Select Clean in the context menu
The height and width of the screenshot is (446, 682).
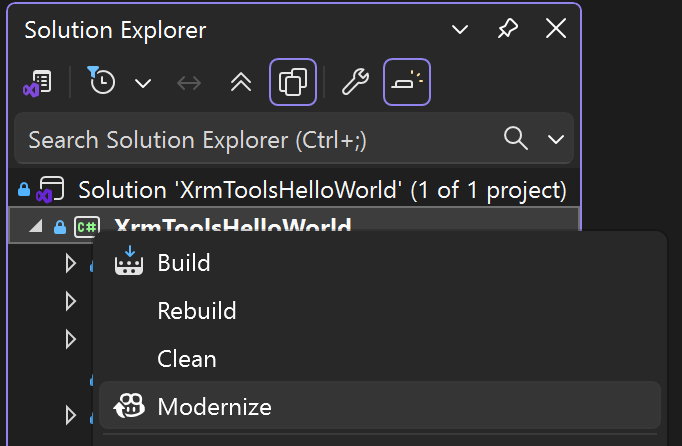click(187, 358)
